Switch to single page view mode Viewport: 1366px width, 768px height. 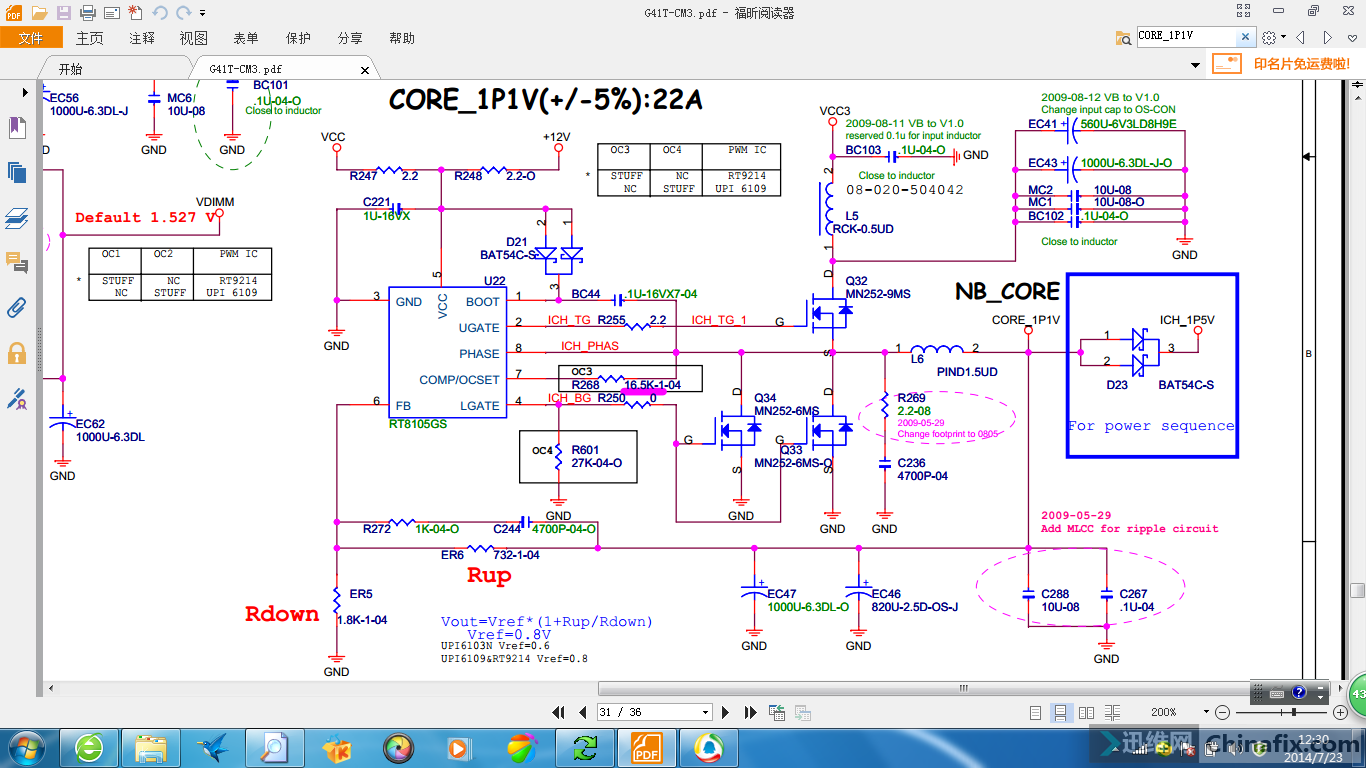click(x=1036, y=712)
